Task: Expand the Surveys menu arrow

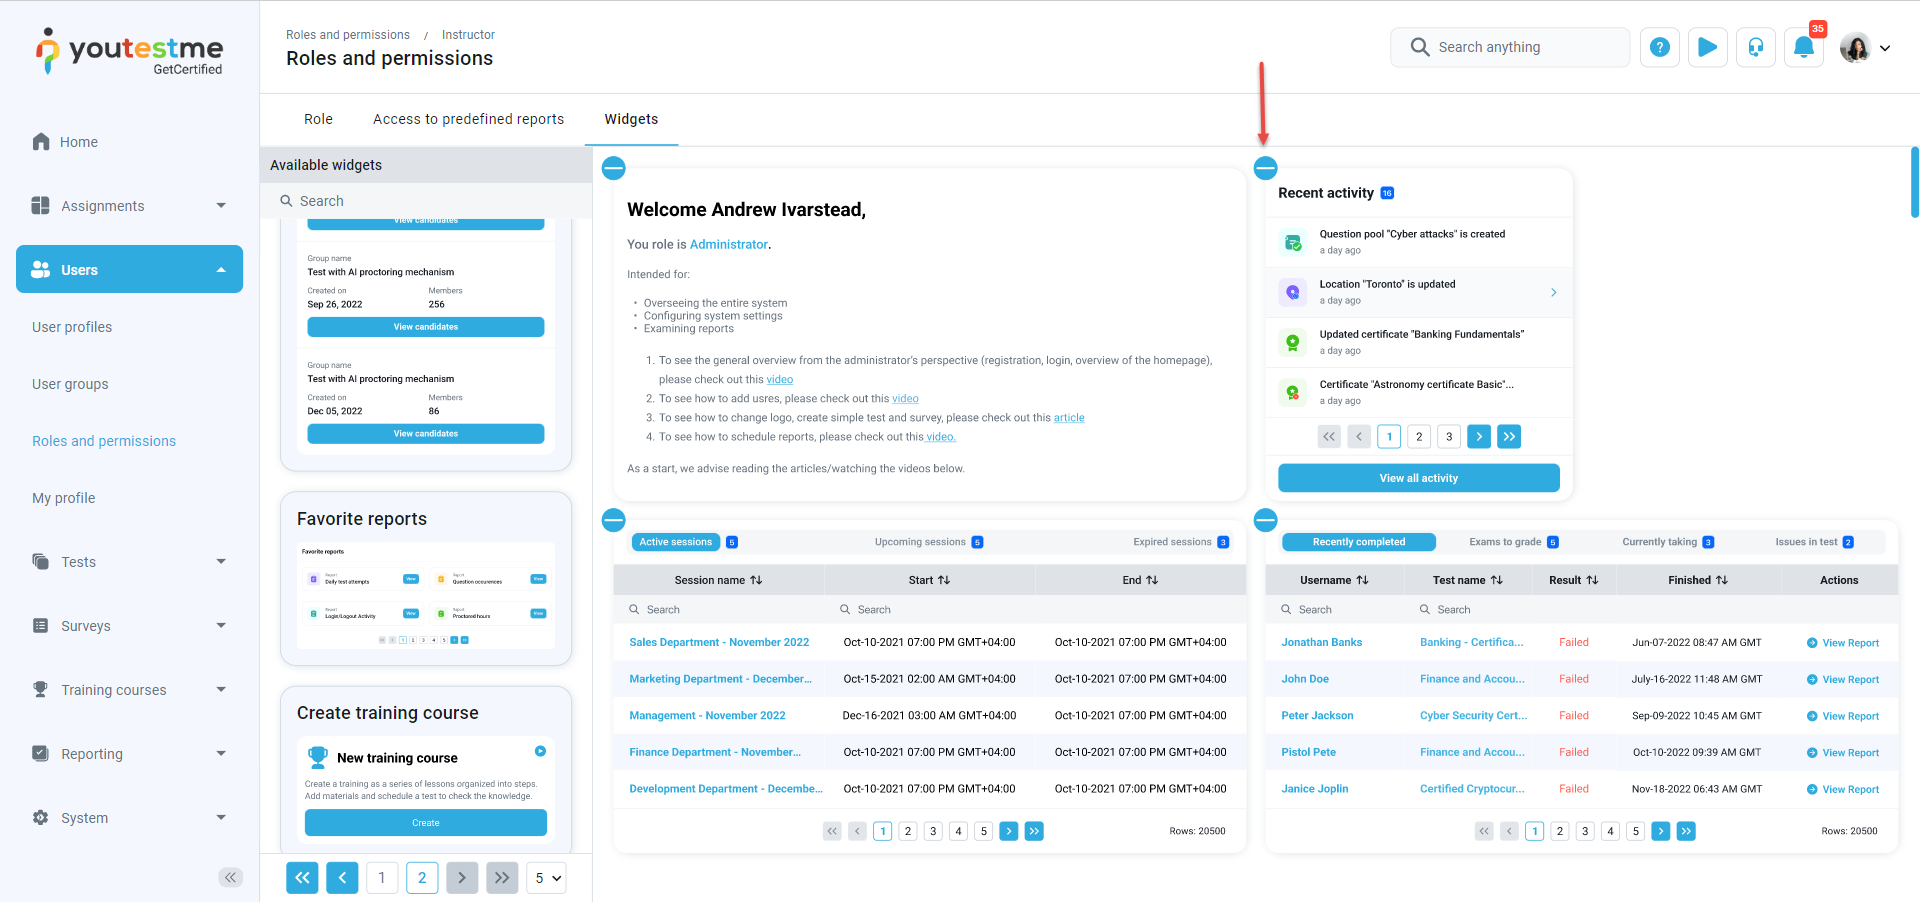Action: 221,626
